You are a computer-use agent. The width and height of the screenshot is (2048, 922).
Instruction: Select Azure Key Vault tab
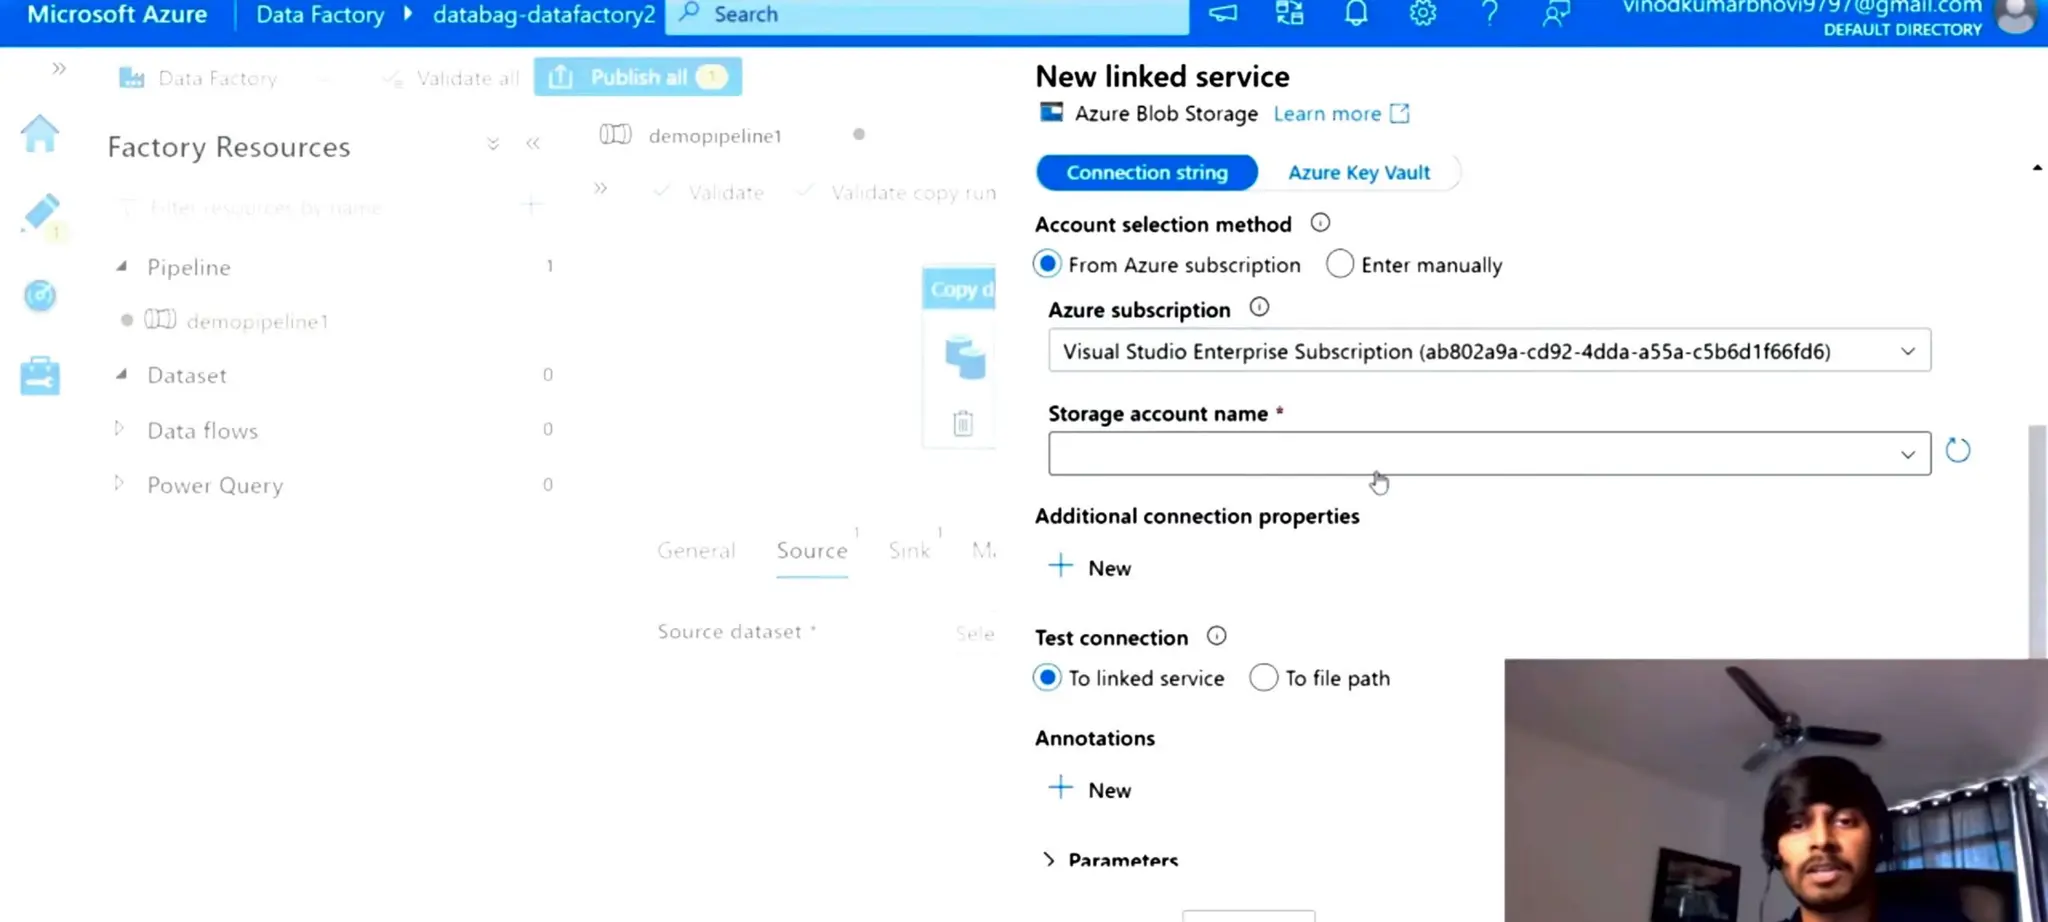tap(1359, 172)
